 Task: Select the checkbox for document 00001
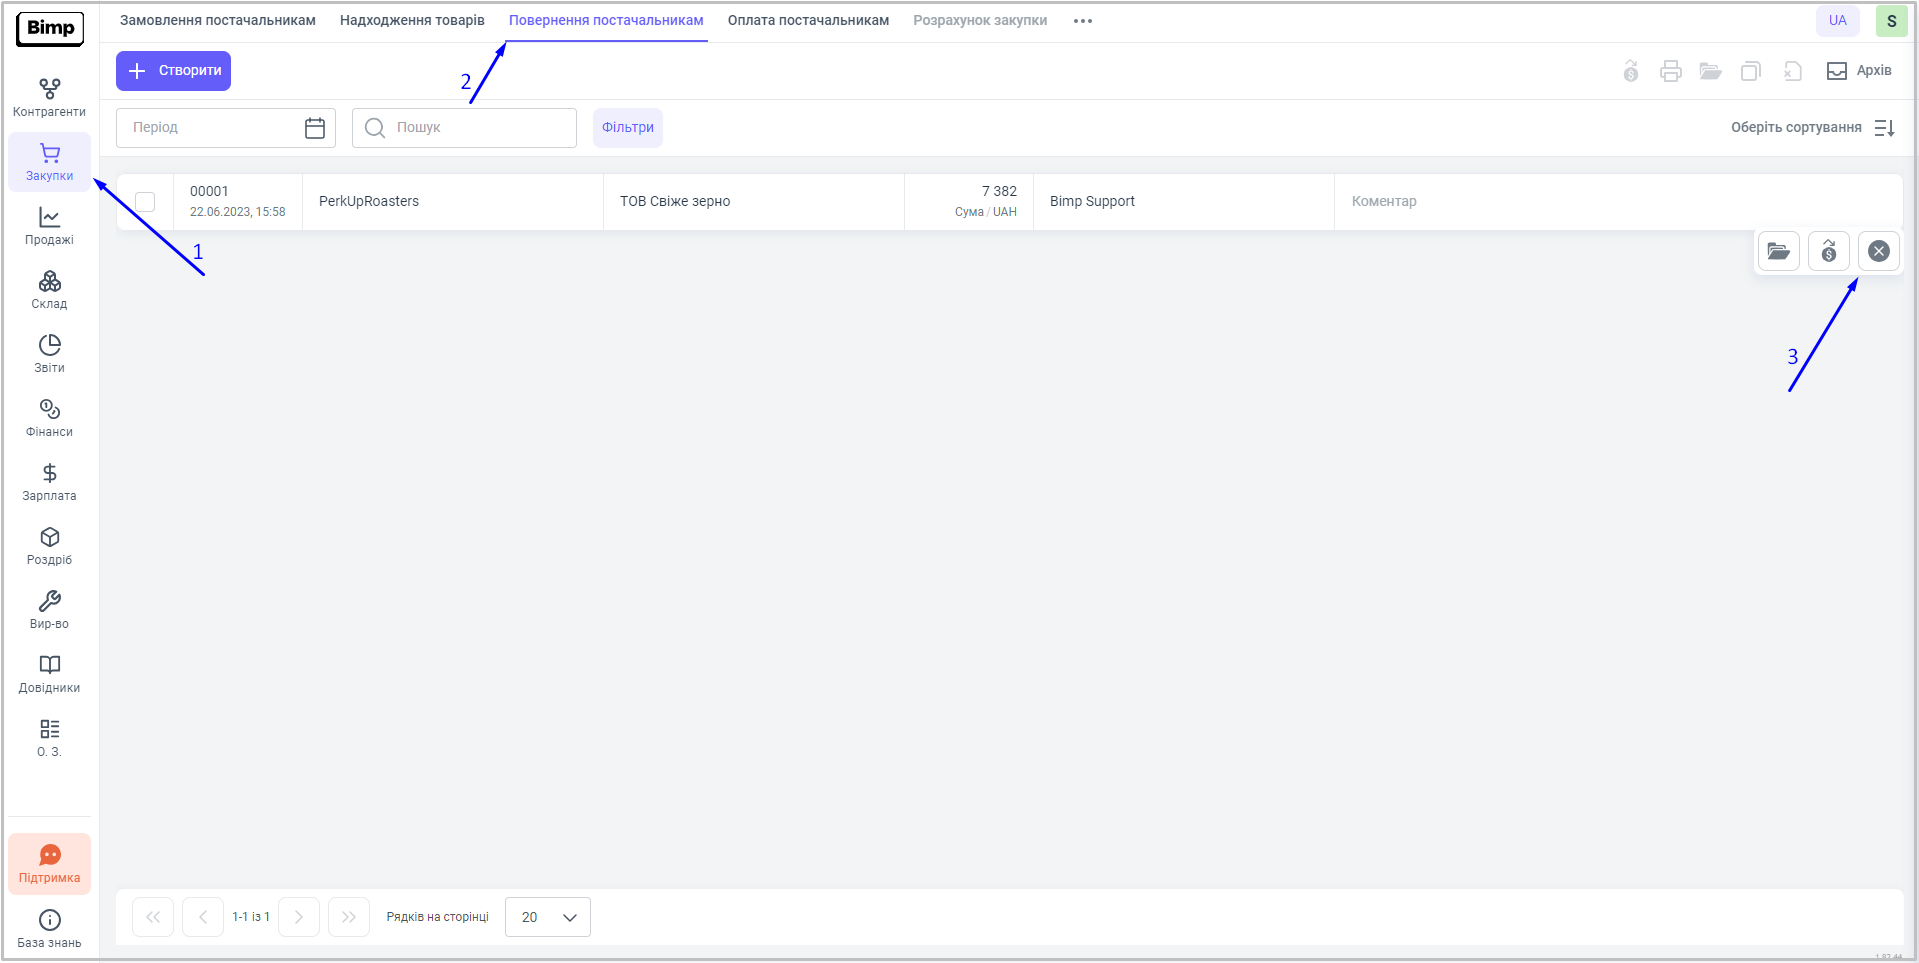145,202
